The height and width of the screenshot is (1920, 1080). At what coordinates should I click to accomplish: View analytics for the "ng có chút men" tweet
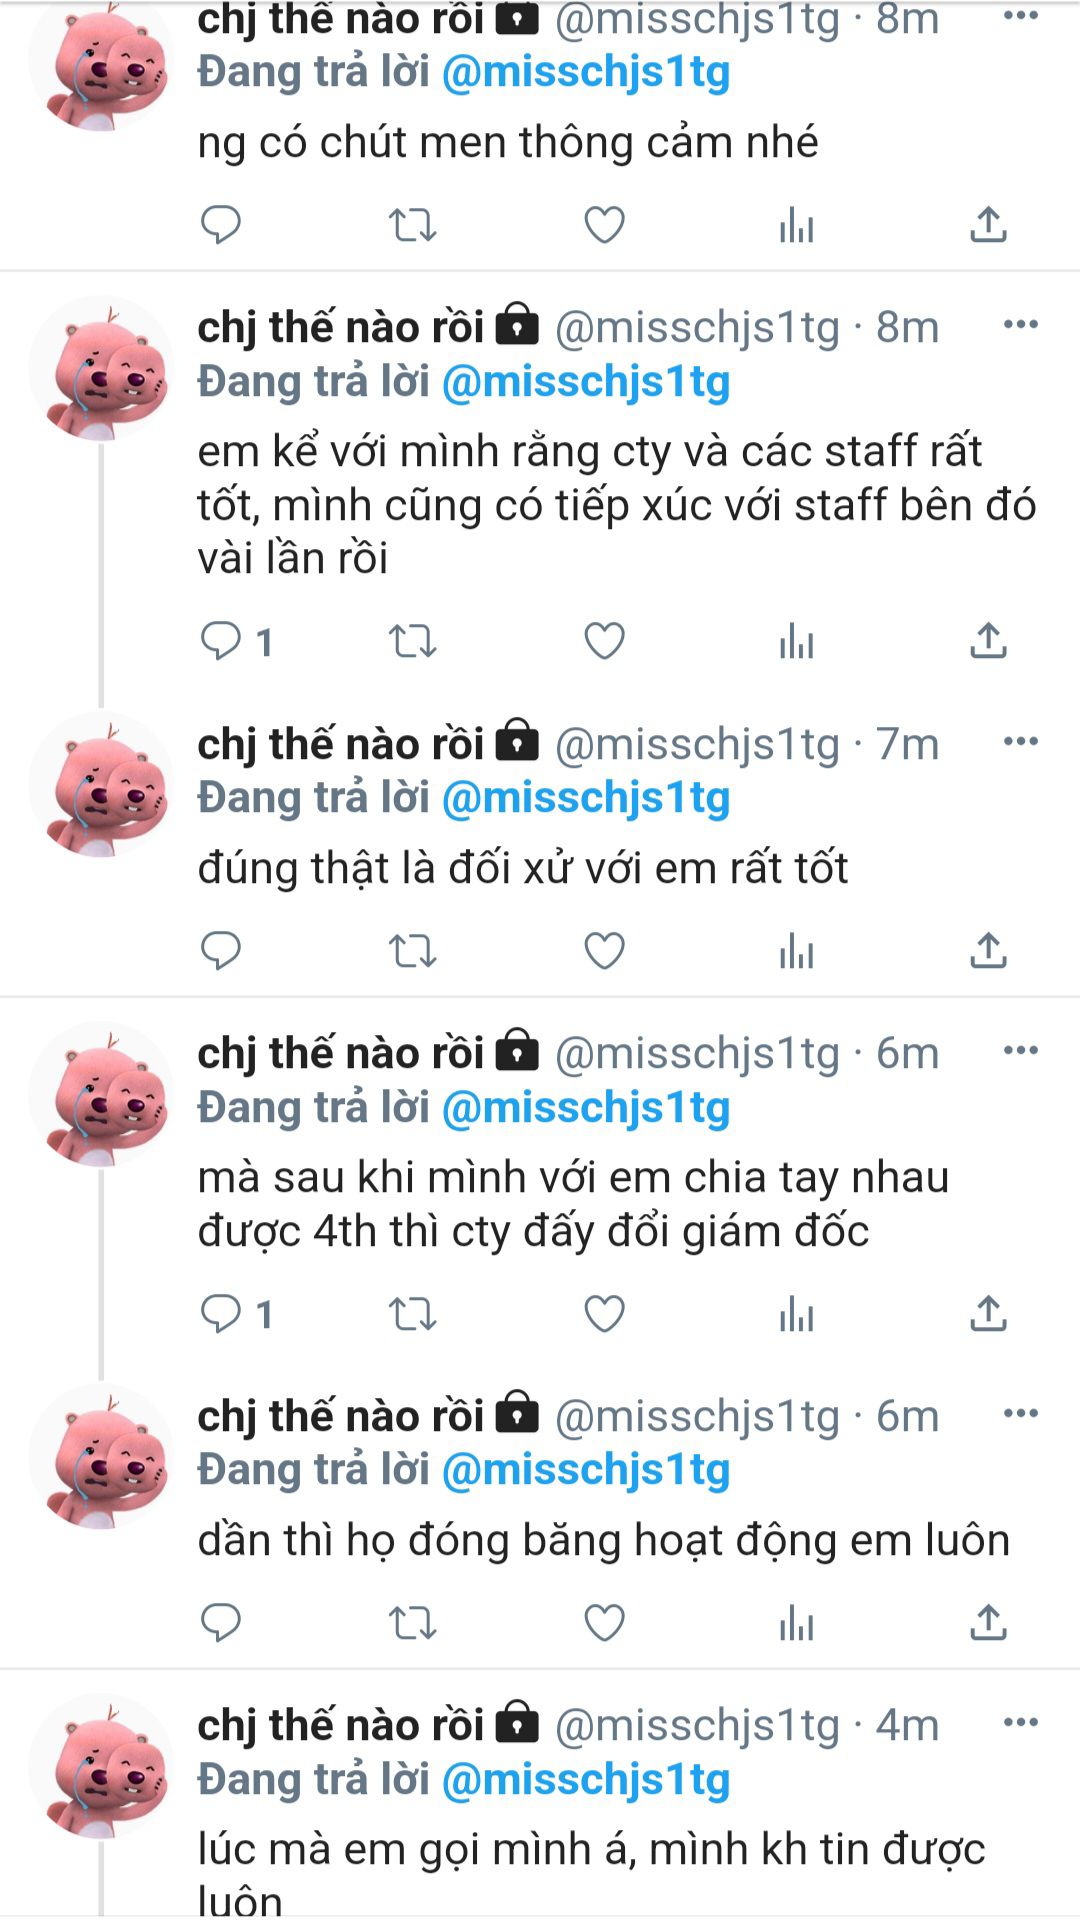(796, 225)
